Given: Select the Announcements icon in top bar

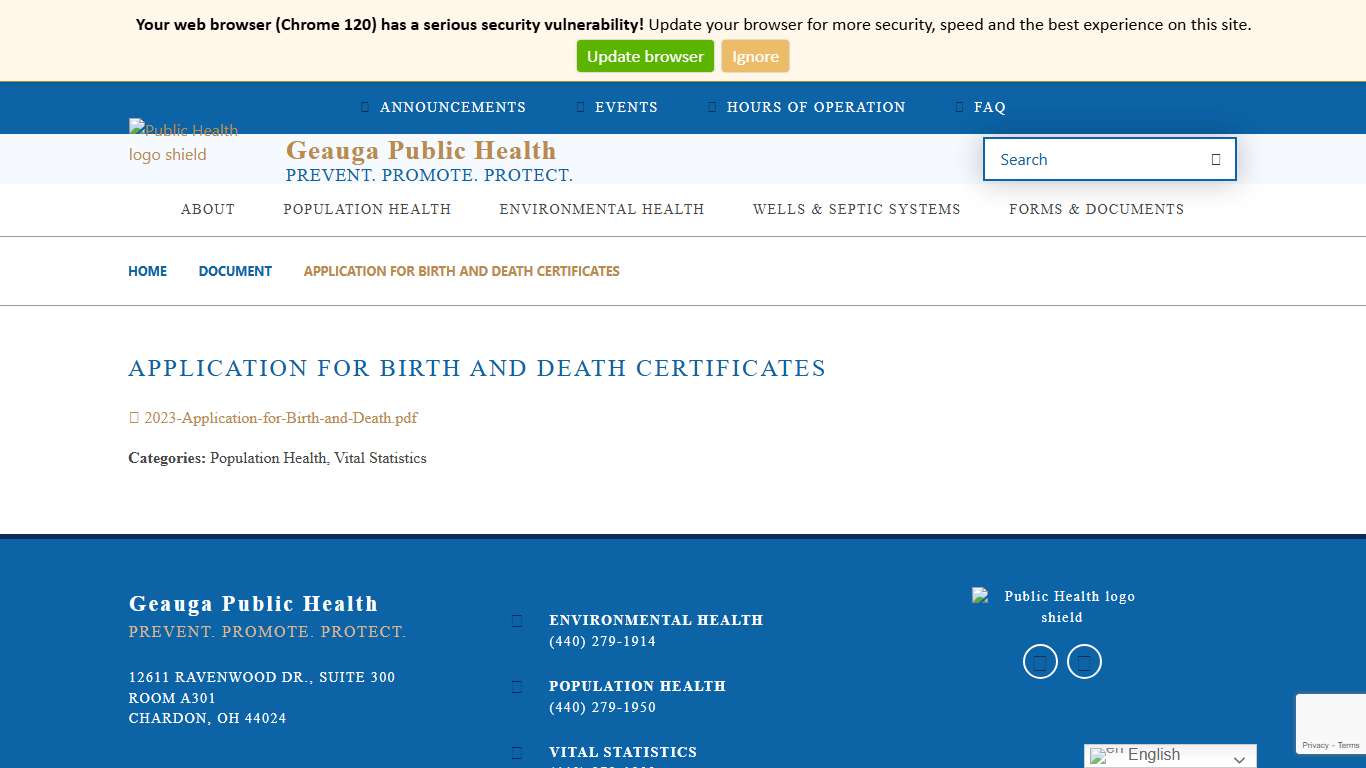Looking at the screenshot, I should point(364,107).
